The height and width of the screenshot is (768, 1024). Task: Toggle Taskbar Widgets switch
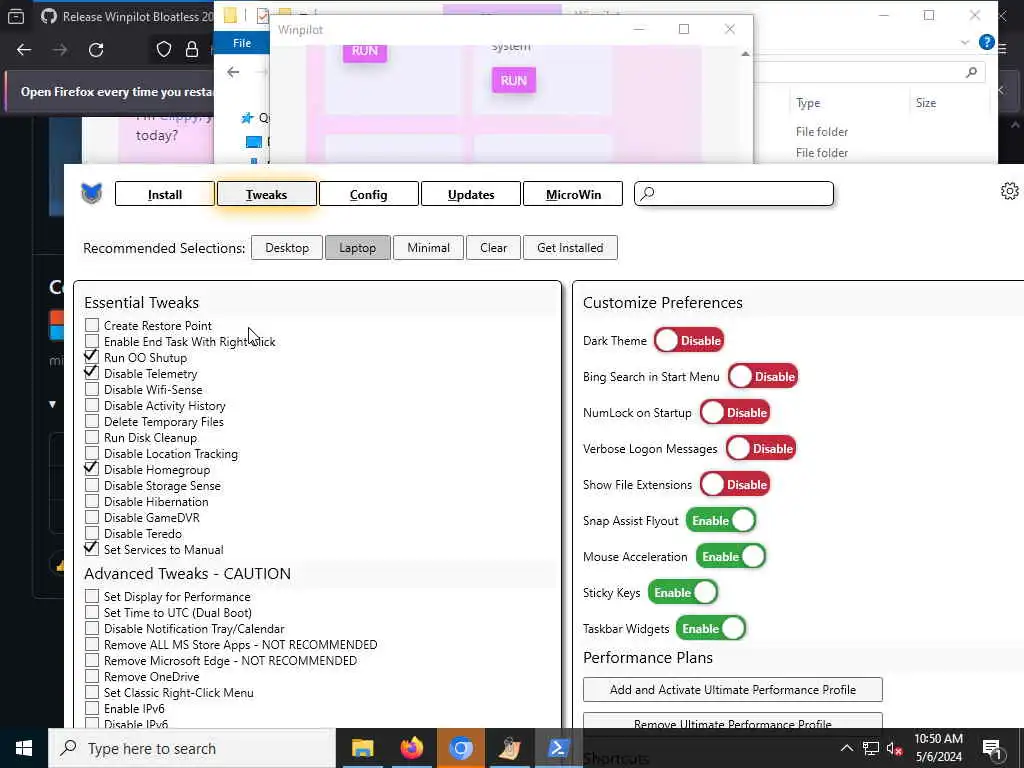(x=711, y=628)
